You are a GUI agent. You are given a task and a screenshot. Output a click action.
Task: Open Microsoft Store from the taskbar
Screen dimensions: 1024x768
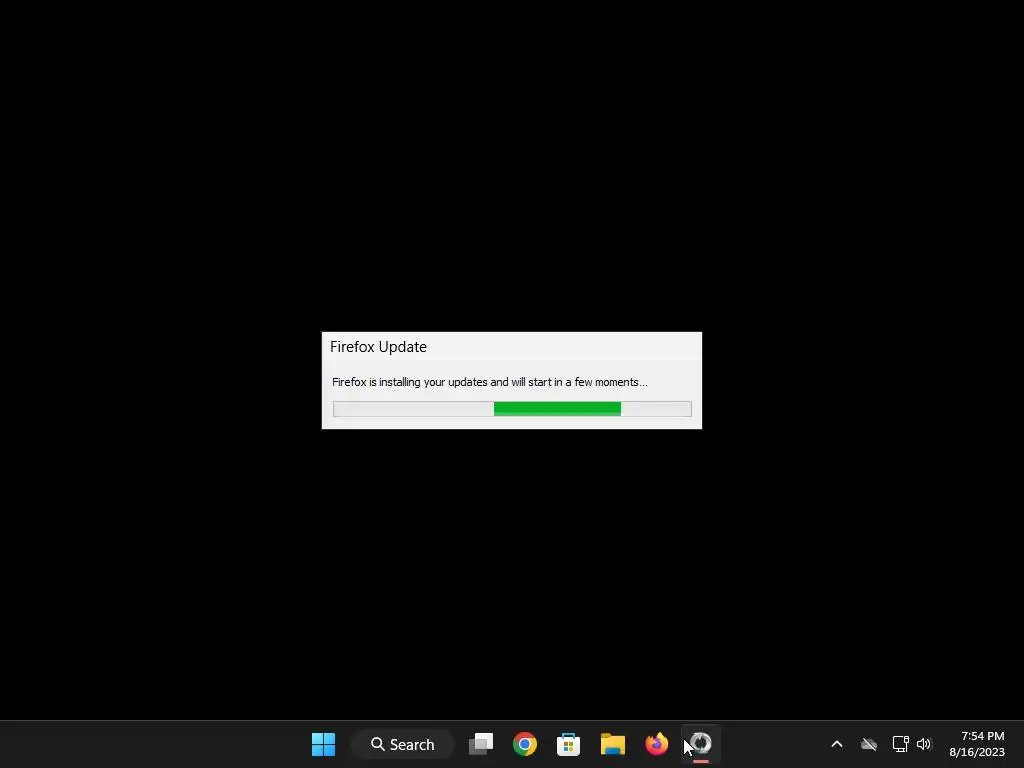pos(568,744)
